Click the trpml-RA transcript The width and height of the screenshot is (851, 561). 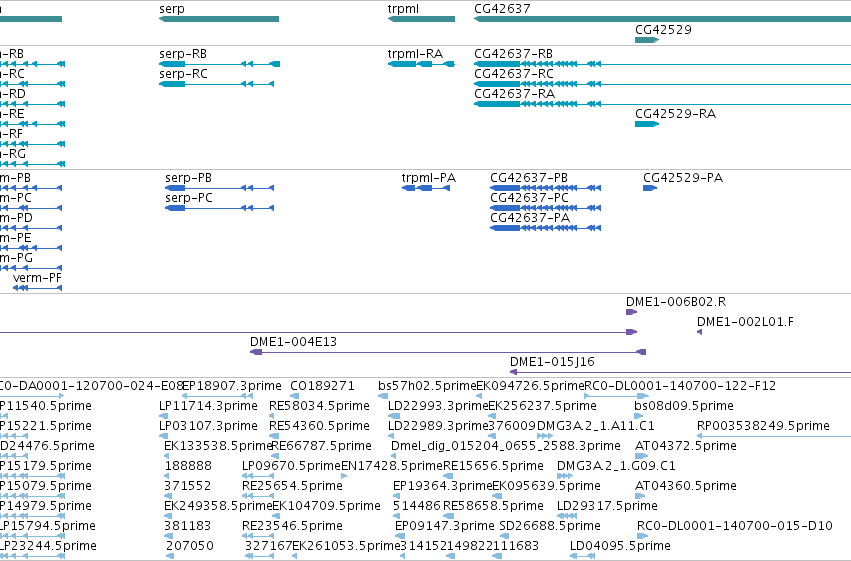tap(421, 64)
